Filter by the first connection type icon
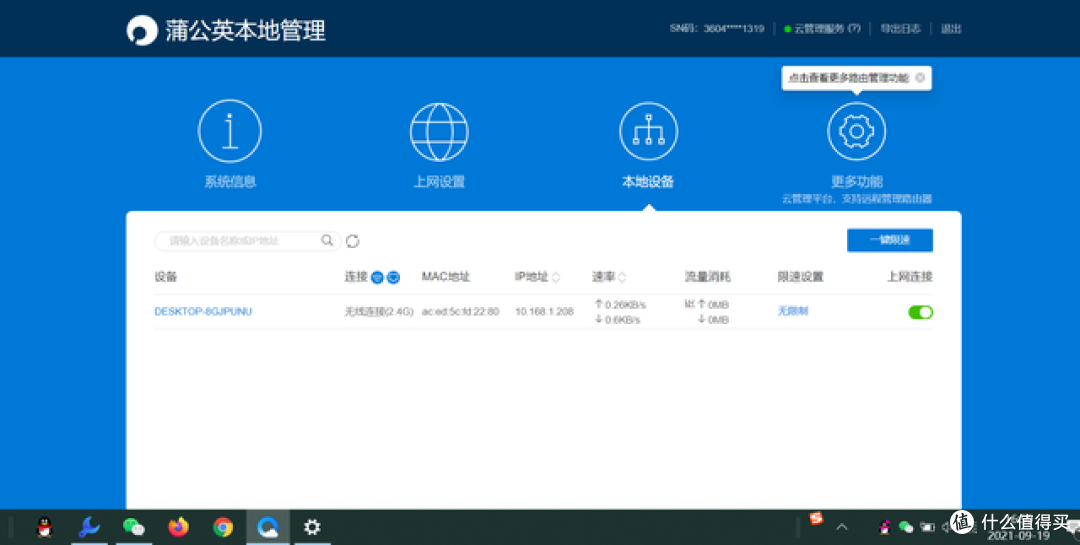The width and height of the screenshot is (1080, 545). (377, 277)
